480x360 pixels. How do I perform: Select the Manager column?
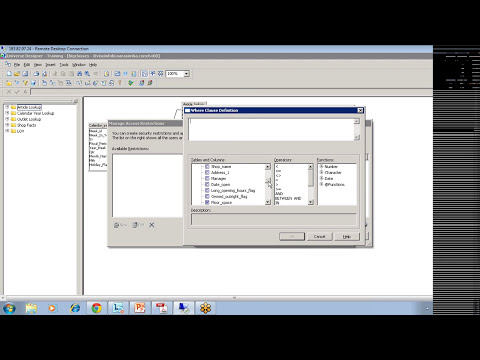tap(218, 178)
